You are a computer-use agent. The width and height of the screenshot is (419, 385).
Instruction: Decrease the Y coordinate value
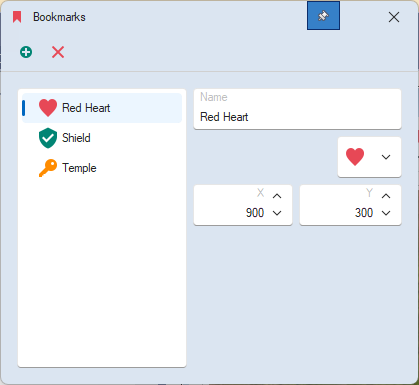(386, 213)
